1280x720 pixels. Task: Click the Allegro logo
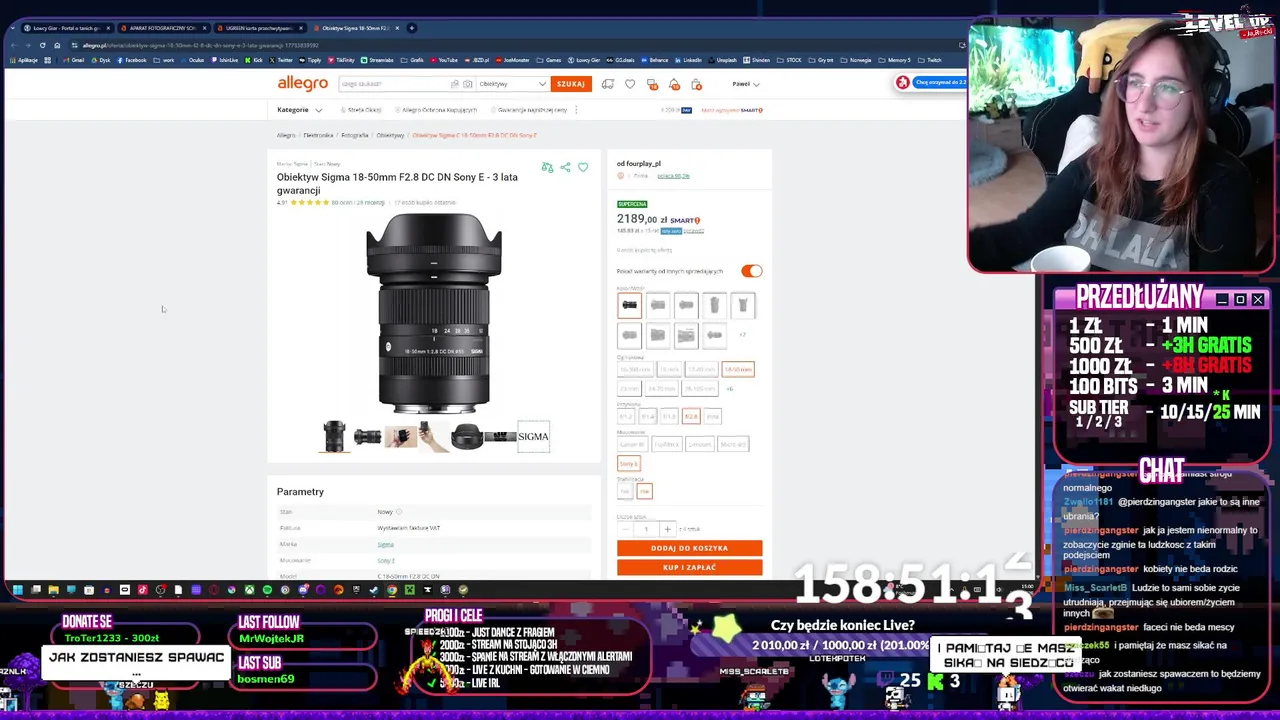pos(302,84)
